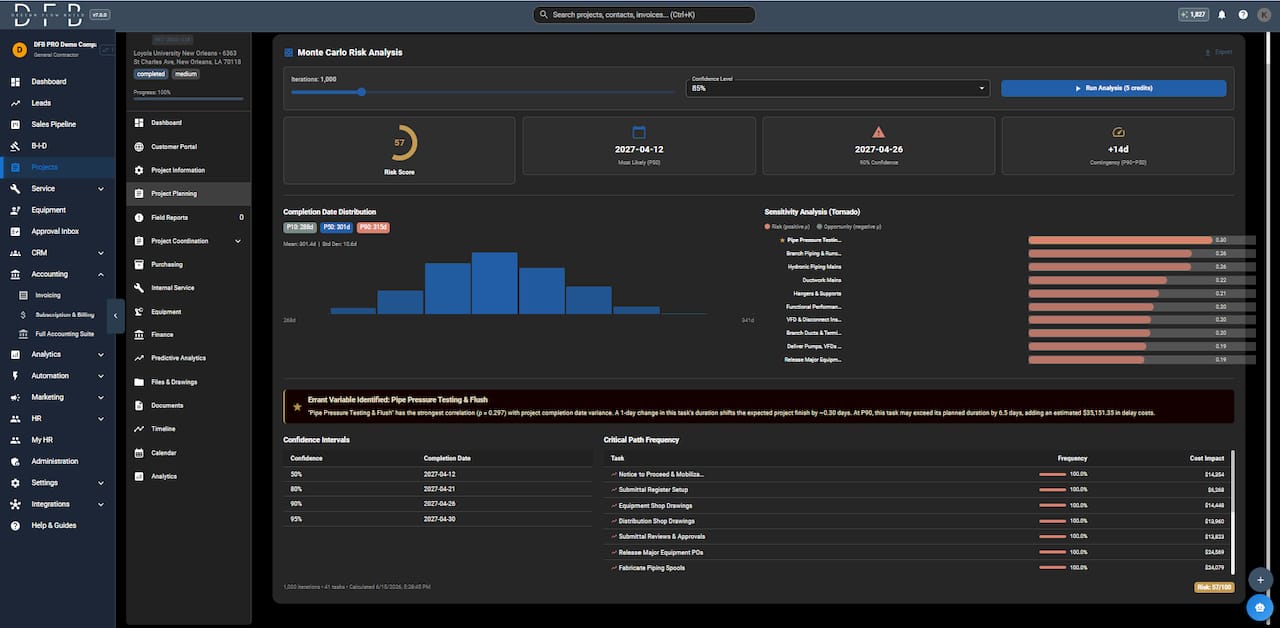The width and height of the screenshot is (1280, 628).
Task: Click Run Analysis (5 credits) button
Action: (1113, 88)
